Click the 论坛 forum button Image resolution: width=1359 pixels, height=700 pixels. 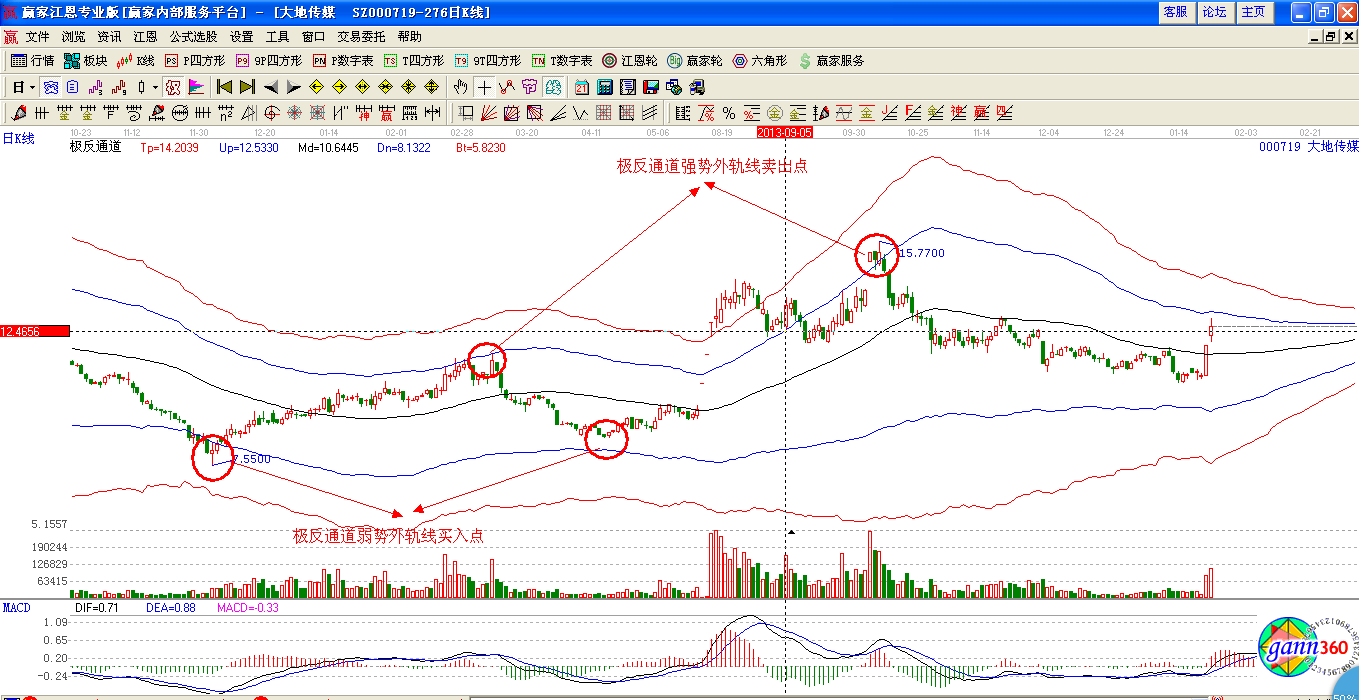[x=1214, y=12]
